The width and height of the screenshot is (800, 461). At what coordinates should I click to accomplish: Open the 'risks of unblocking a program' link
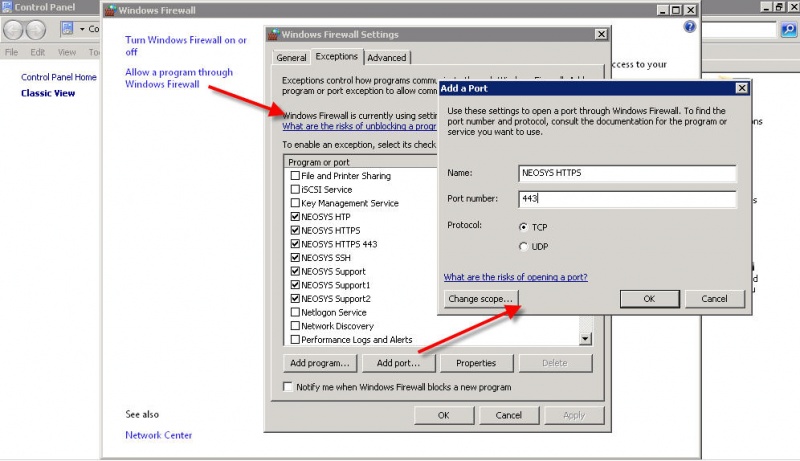pyautogui.click(x=359, y=126)
